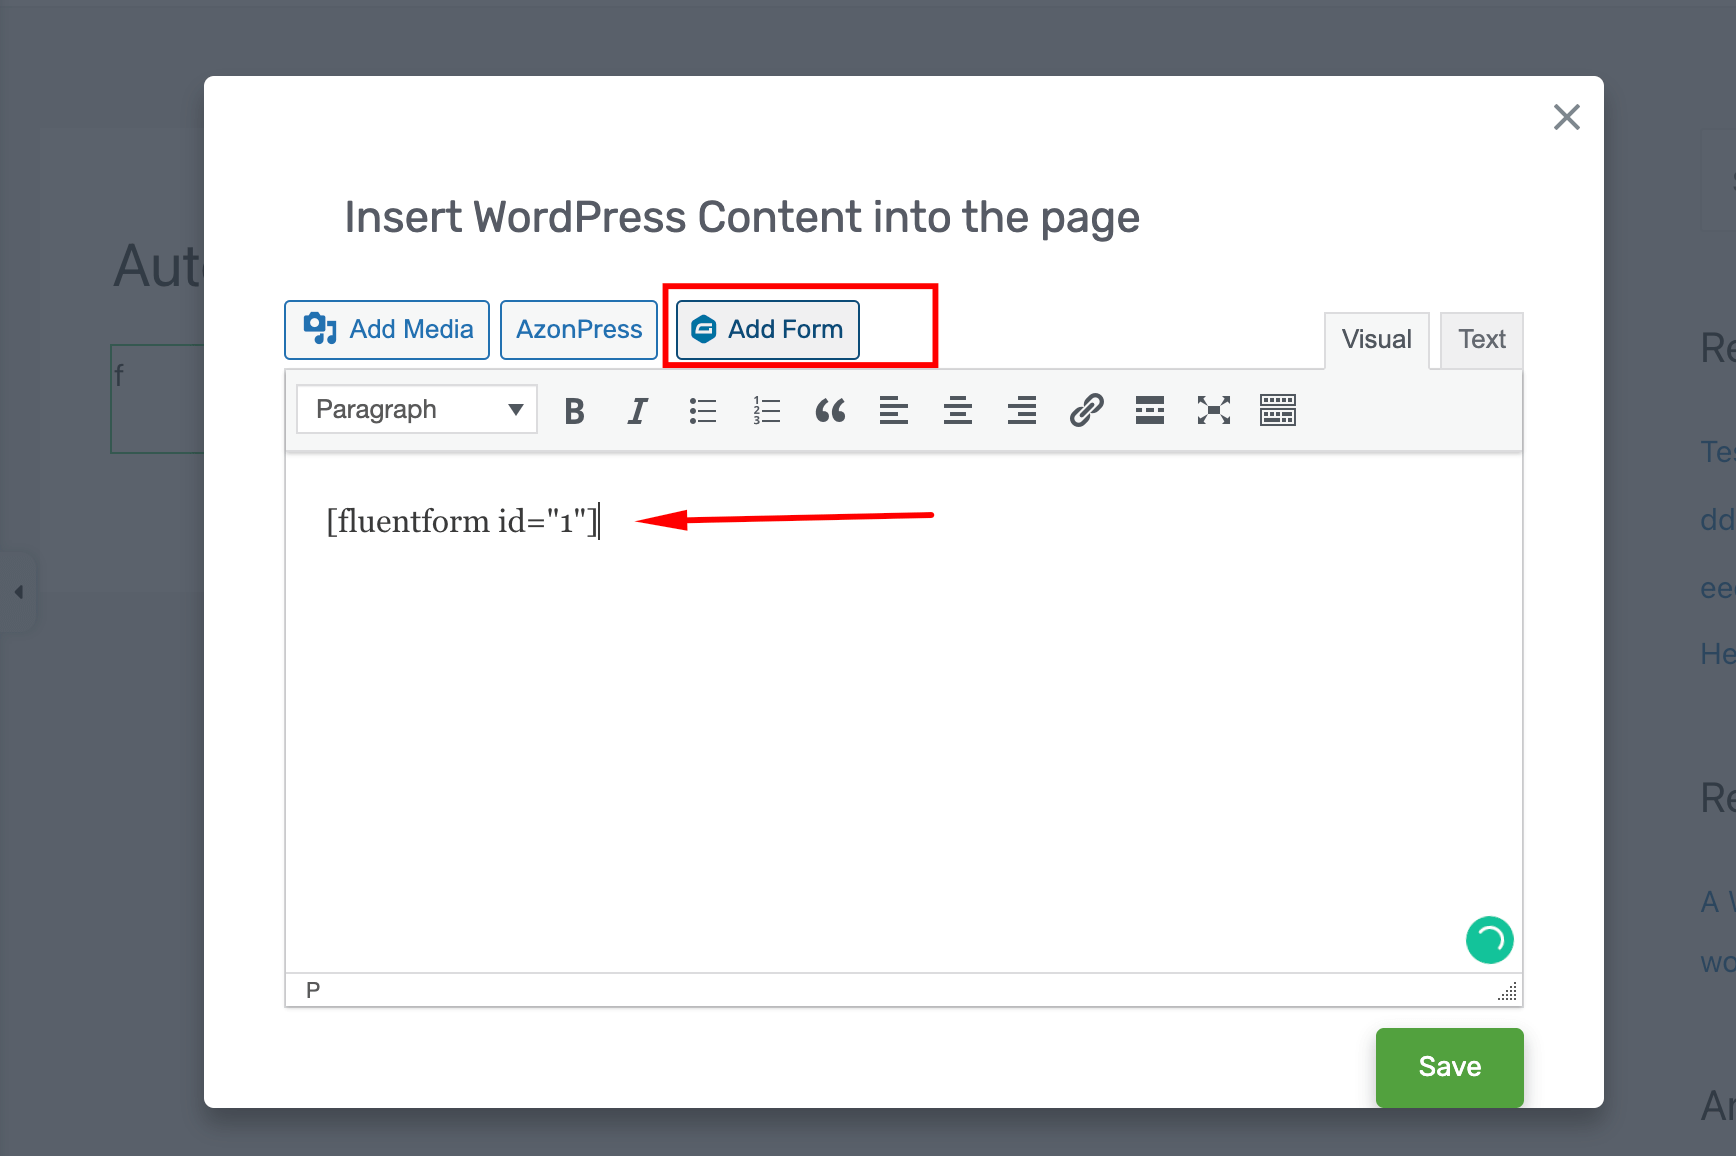Enter fullscreen editor mode
1736x1156 pixels.
click(1214, 411)
